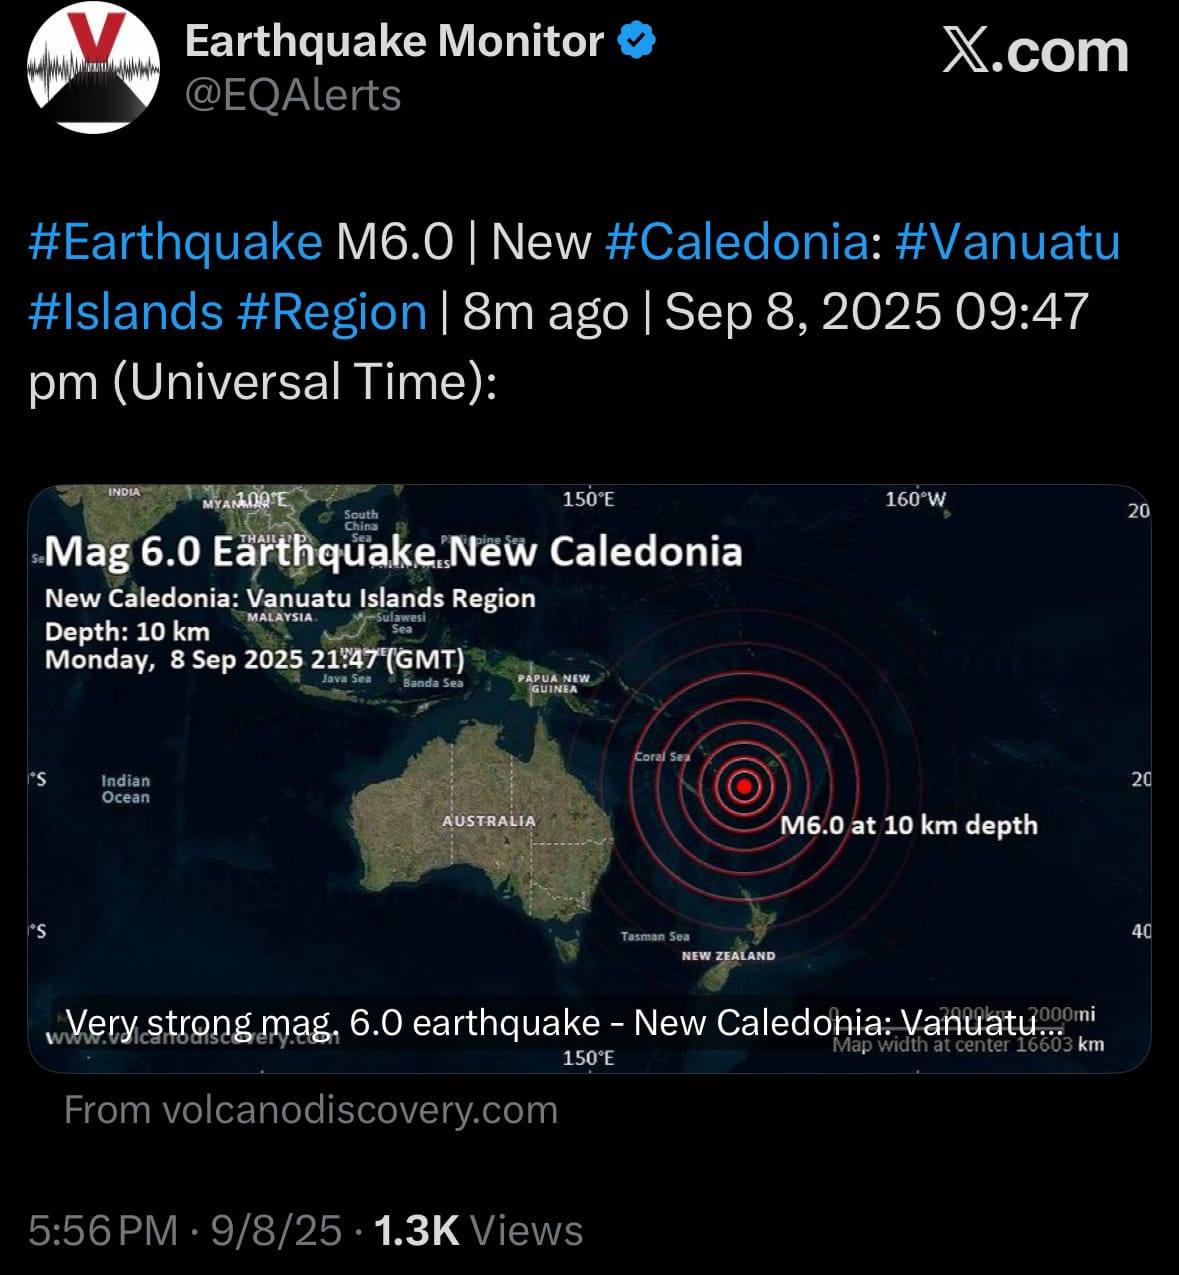The width and height of the screenshot is (1179, 1275).
Task: Follow the #Vanuatu hashtag link
Action: click(1007, 242)
